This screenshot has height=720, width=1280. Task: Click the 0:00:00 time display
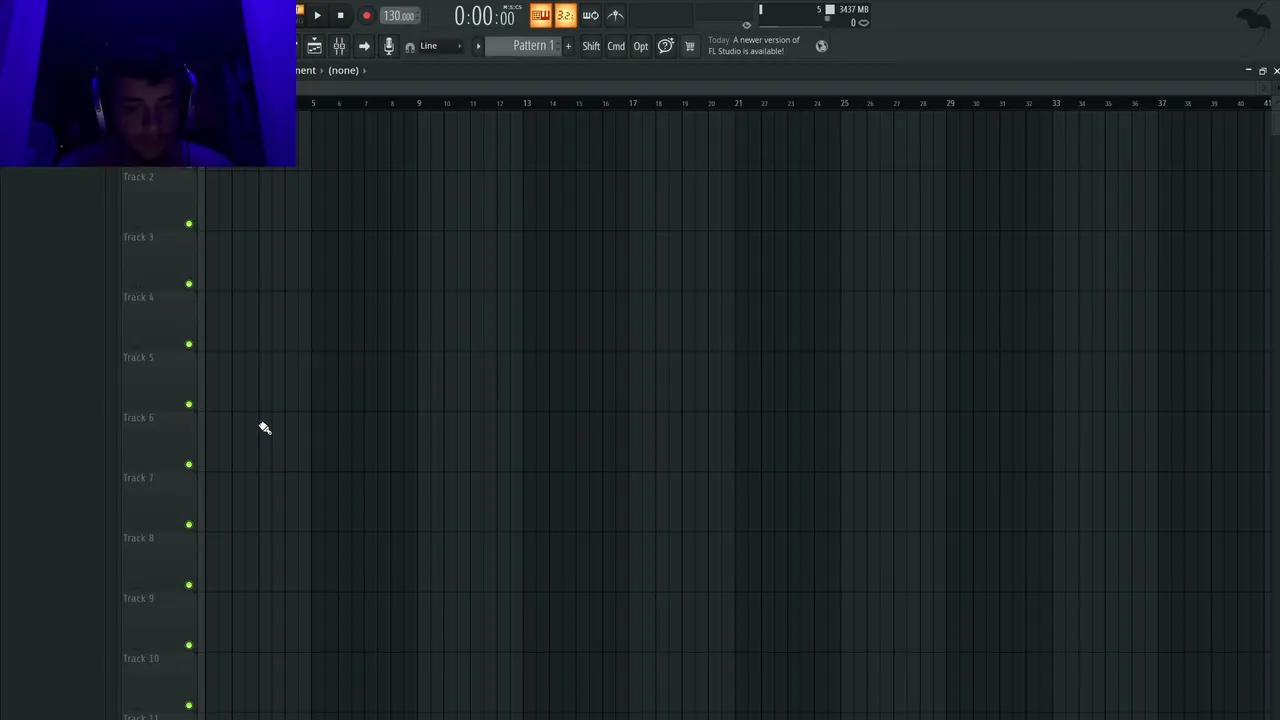point(484,15)
